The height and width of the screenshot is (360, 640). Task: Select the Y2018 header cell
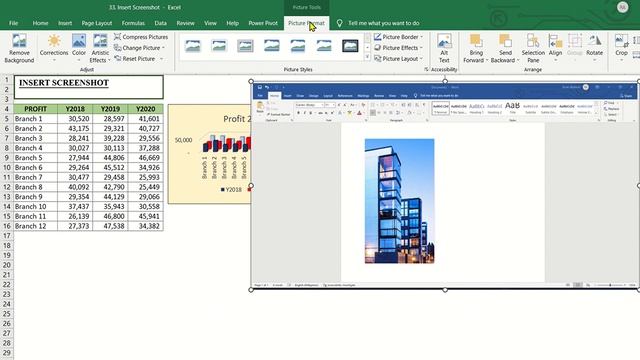coord(75,109)
